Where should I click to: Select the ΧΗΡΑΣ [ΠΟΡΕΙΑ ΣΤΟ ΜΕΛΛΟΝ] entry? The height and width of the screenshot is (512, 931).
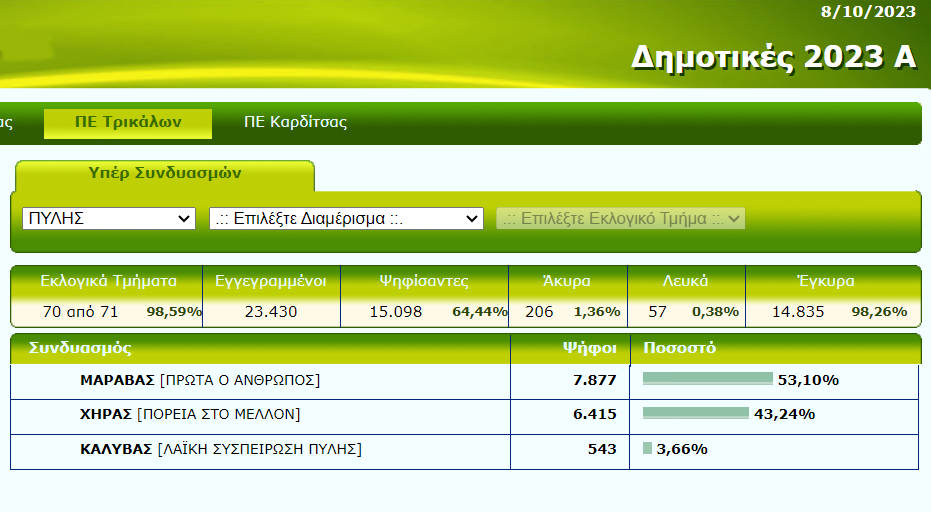coord(190,414)
